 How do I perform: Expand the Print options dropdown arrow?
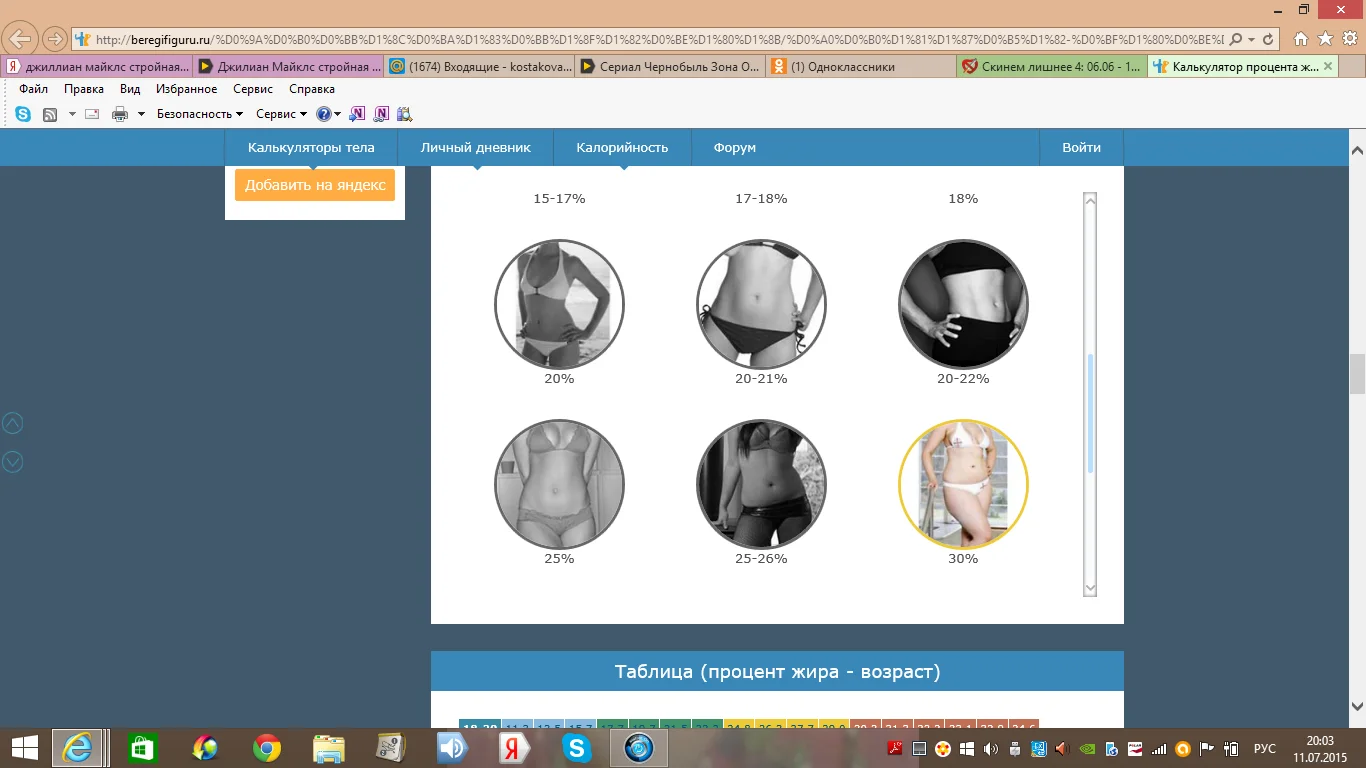click(141, 114)
